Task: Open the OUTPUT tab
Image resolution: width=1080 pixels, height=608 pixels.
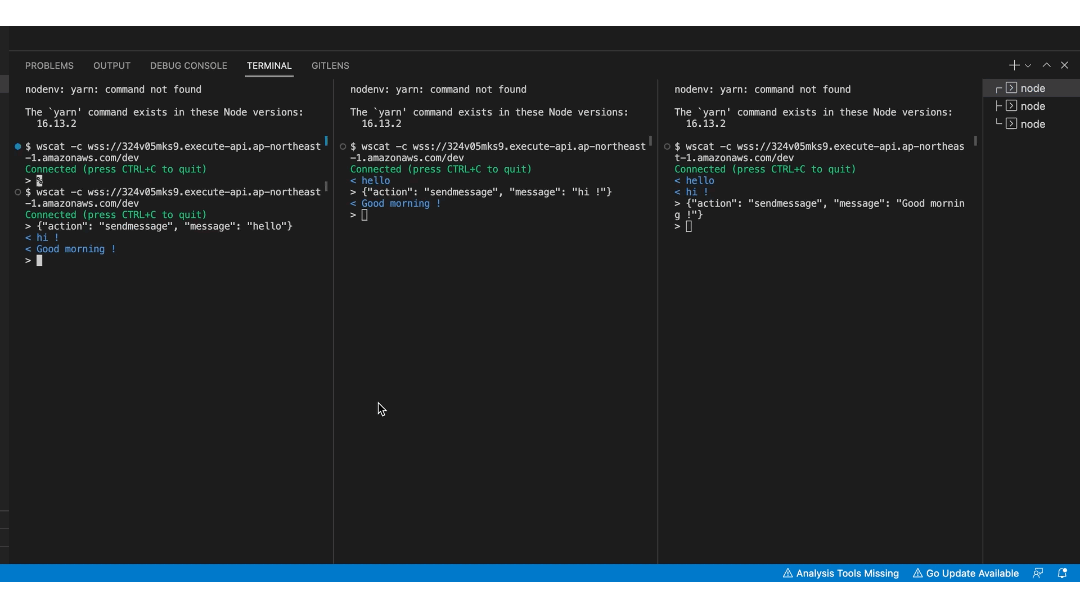Action: 112,65
